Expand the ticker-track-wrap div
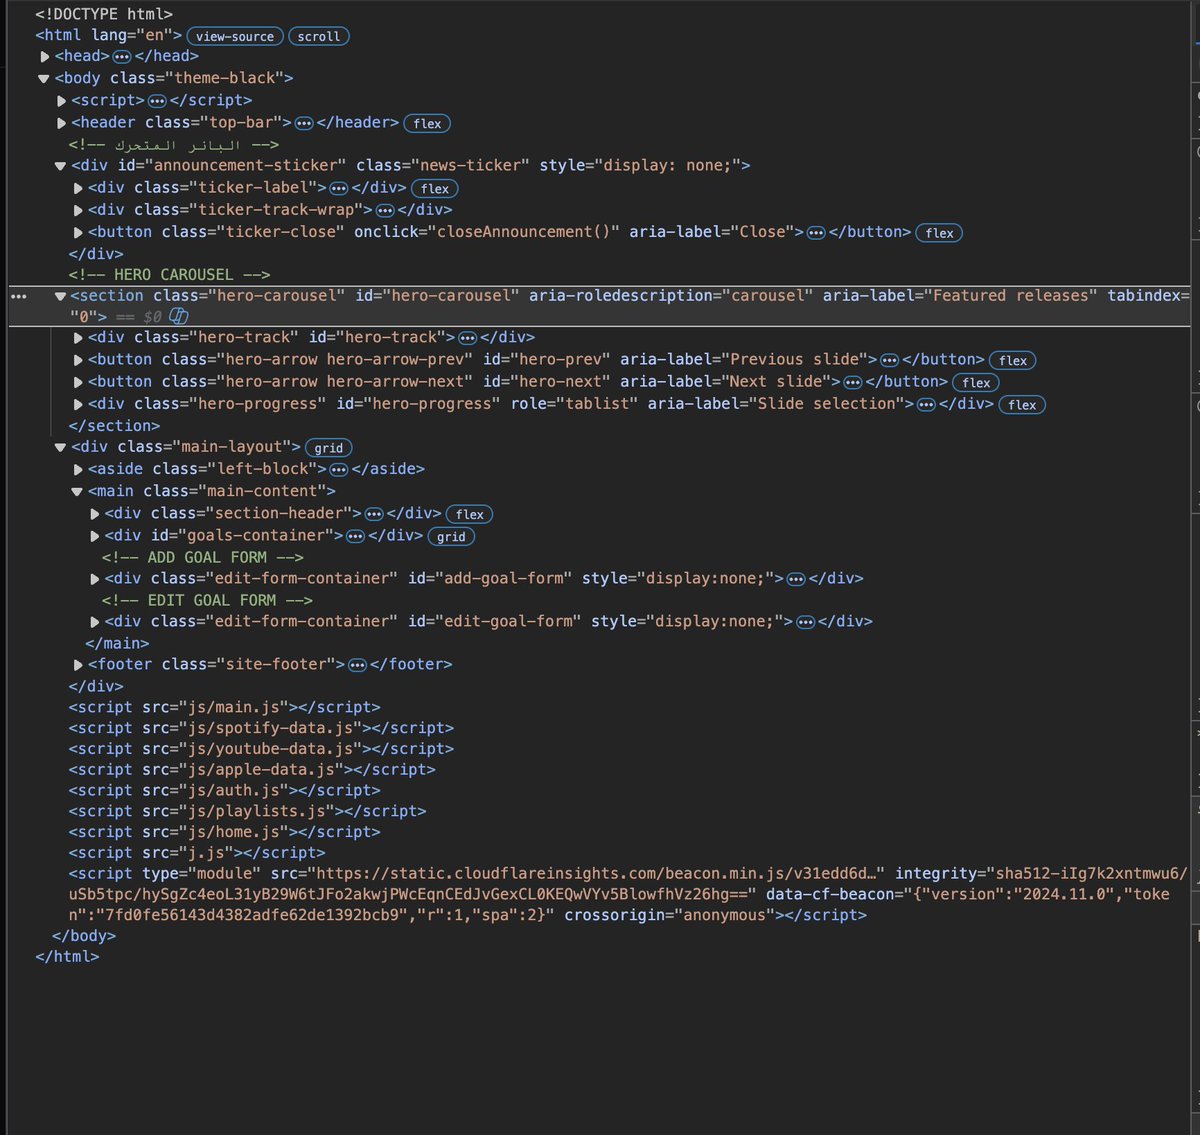This screenshot has width=1200, height=1135. pos(79,210)
